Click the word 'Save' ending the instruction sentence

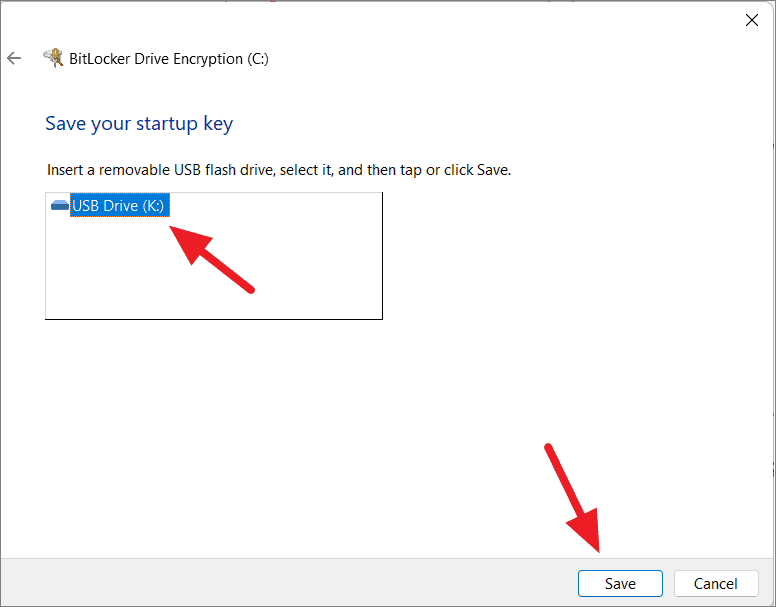(x=493, y=170)
